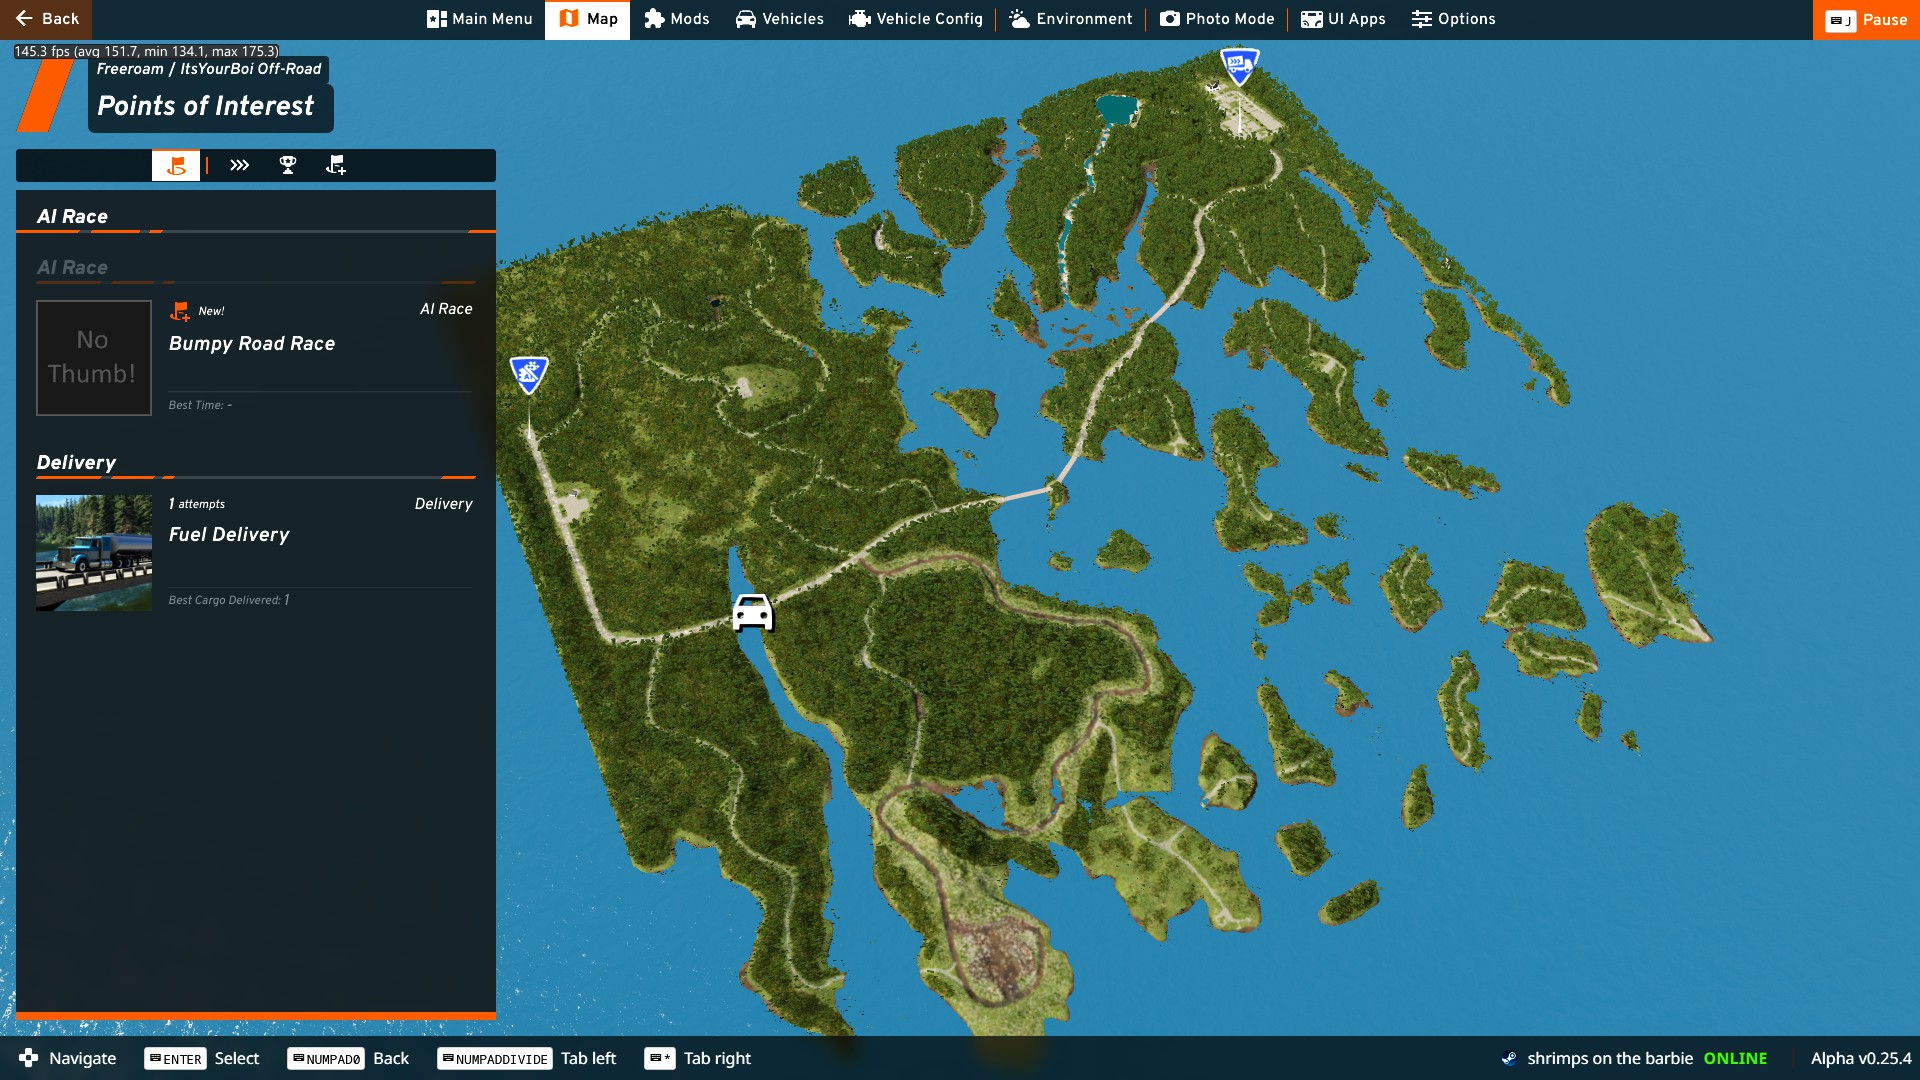This screenshot has height=1080, width=1920.
Task: Open the Main Menu tab
Action: pyautogui.click(x=479, y=19)
